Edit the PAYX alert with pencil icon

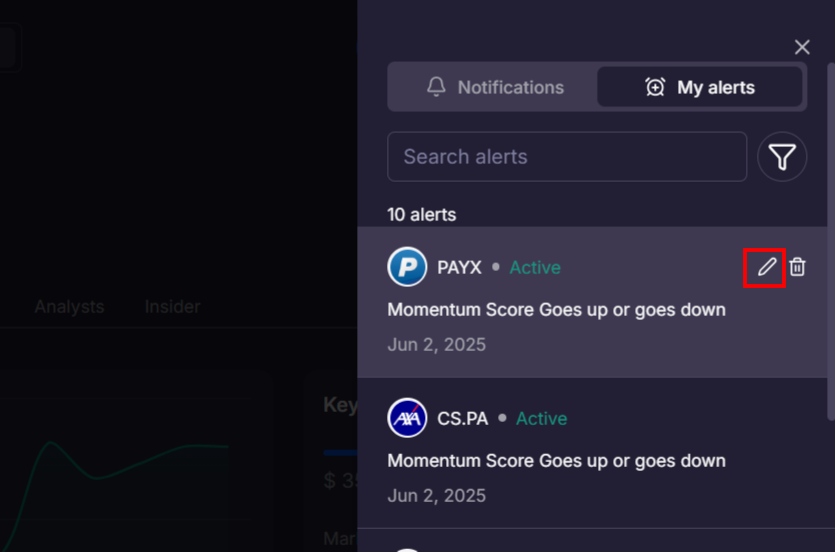(x=766, y=267)
